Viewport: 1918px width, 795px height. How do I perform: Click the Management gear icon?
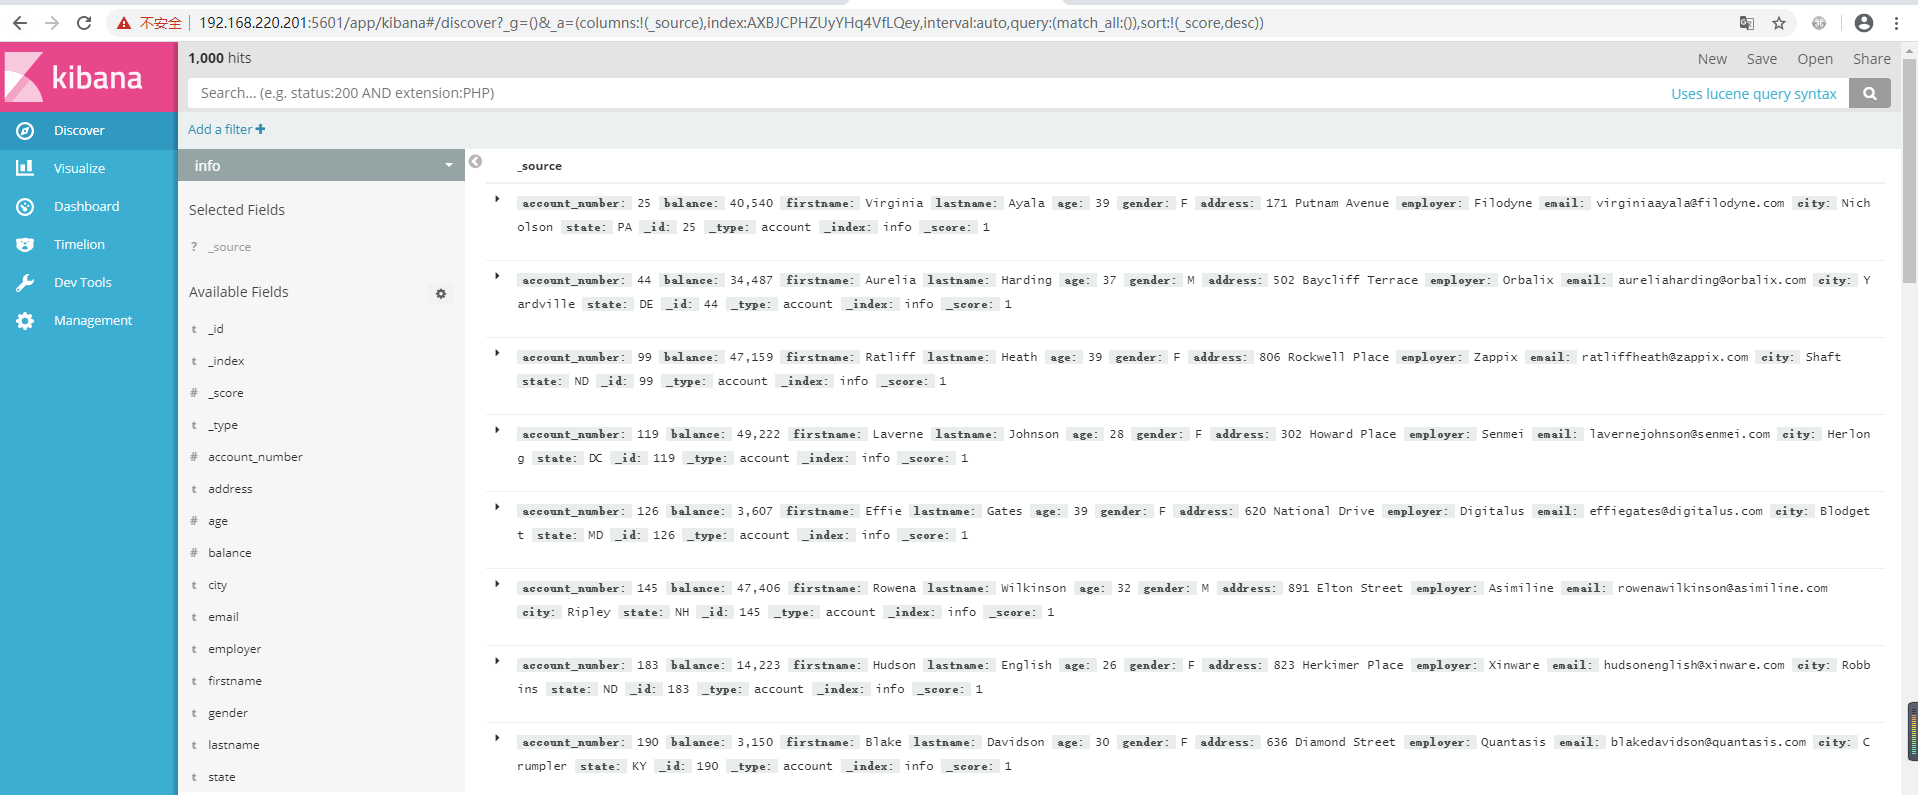point(25,321)
